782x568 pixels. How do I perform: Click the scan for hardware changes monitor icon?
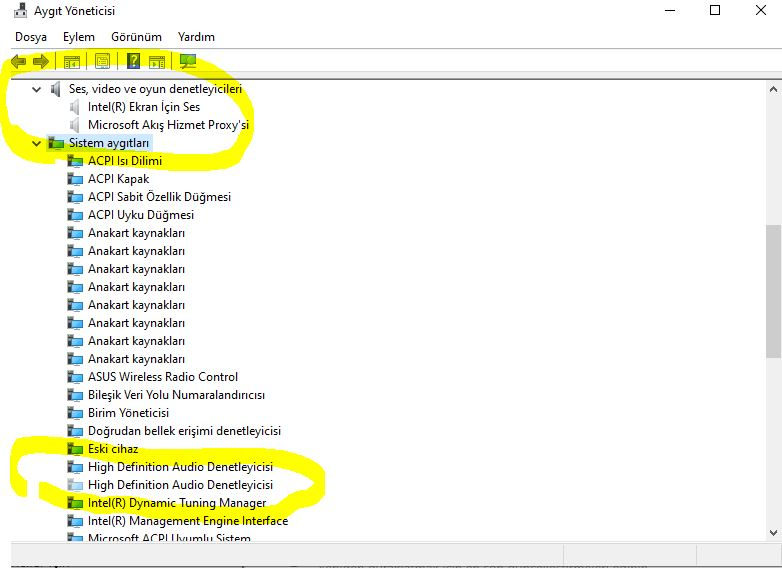(188, 61)
